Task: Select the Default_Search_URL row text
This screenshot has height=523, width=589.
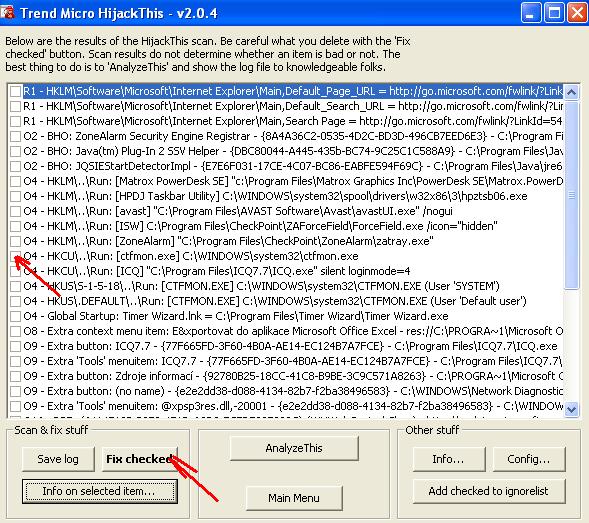Action: pyautogui.click(x=293, y=106)
